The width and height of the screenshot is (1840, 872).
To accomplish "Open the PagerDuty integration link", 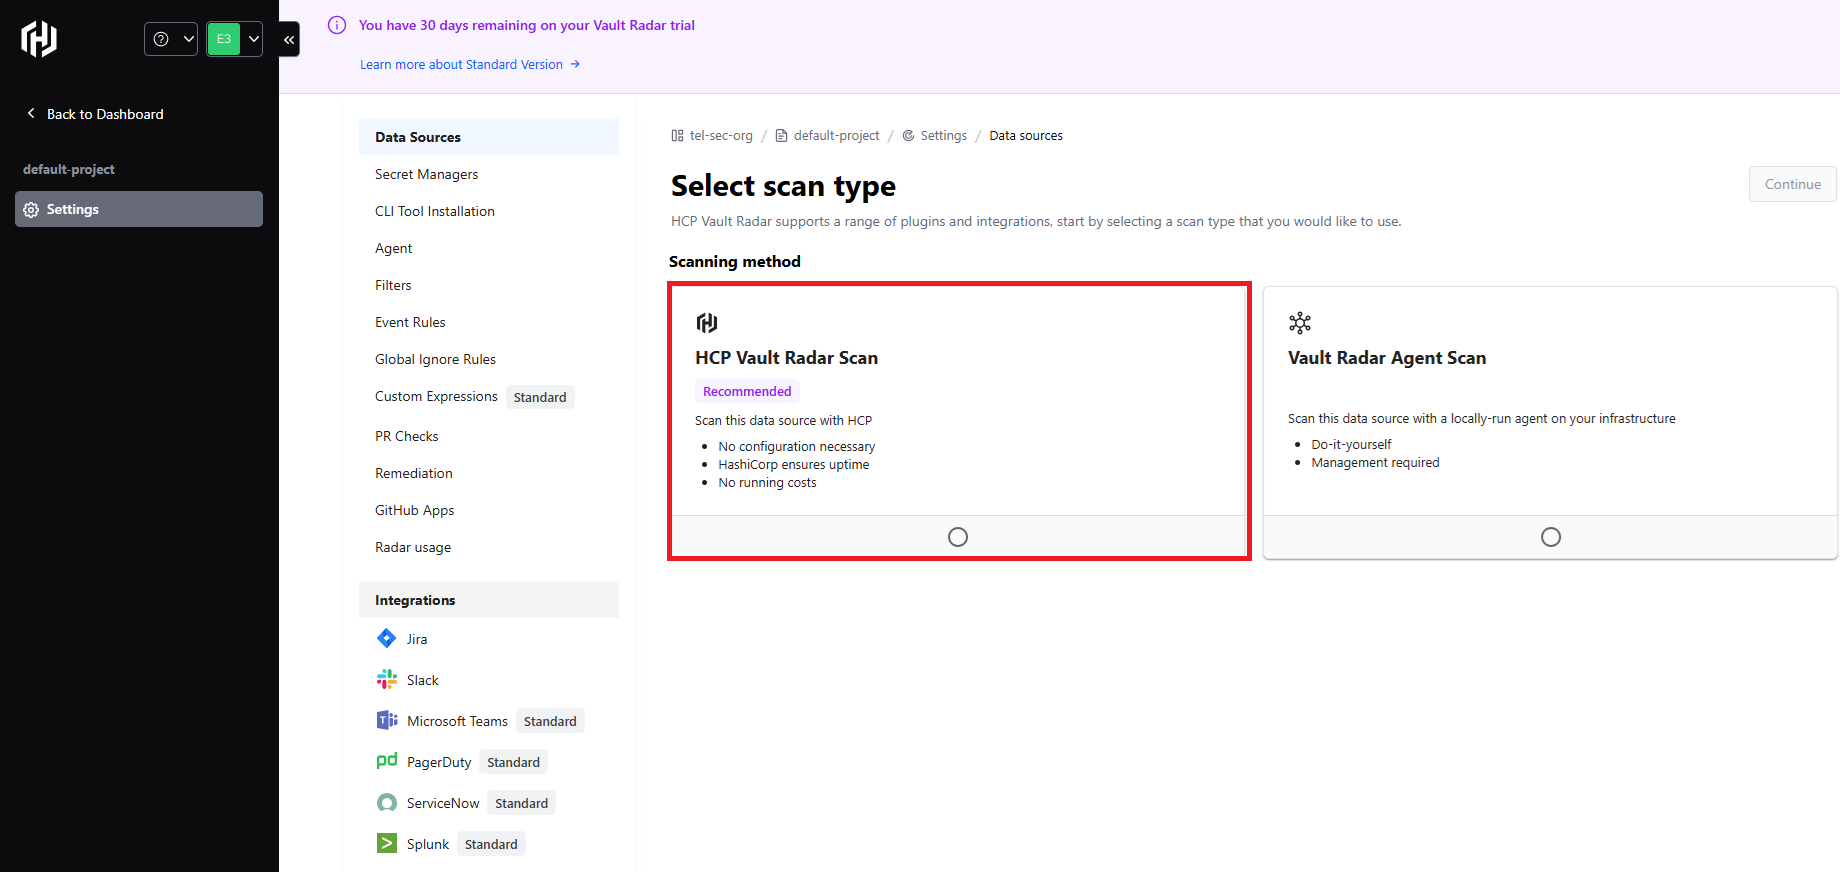I will [x=439, y=762].
